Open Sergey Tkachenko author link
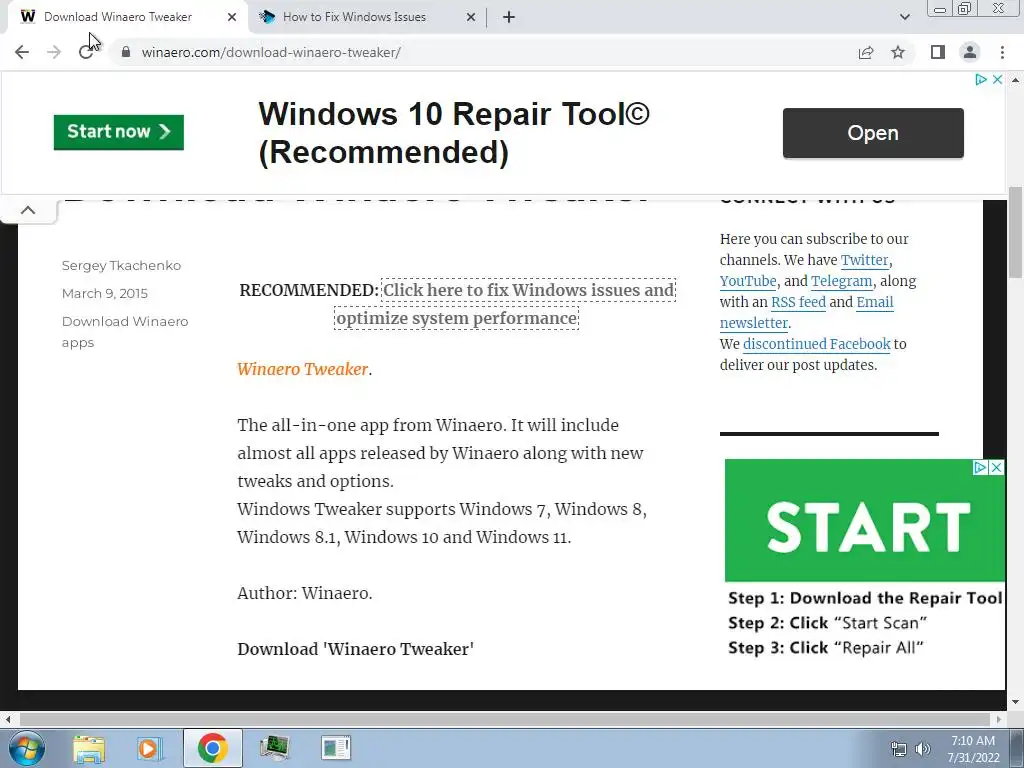The image size is (1024, 768). coord(121,265)
